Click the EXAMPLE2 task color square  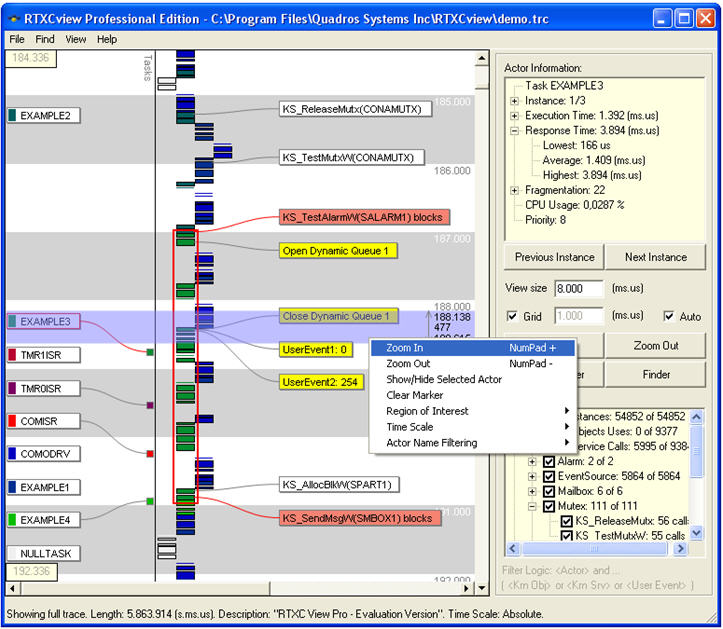12,115
